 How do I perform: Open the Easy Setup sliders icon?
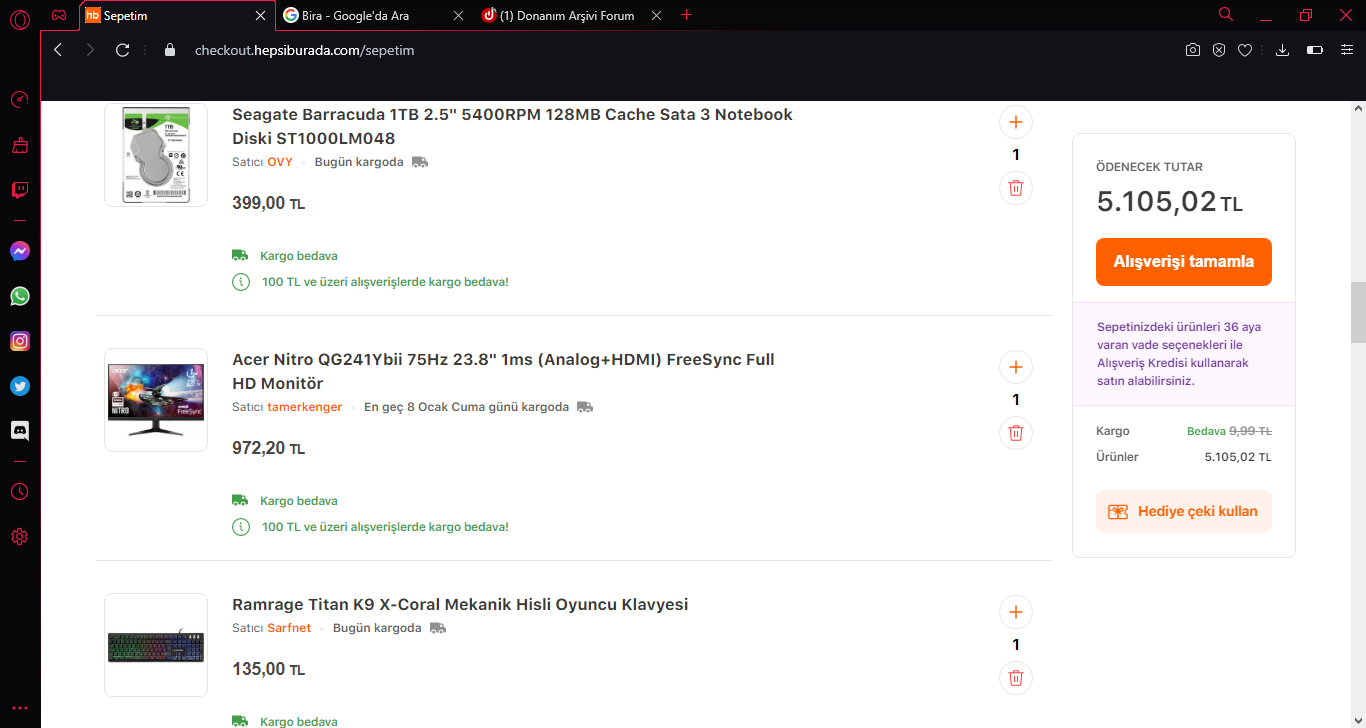tap(1347, 50)
